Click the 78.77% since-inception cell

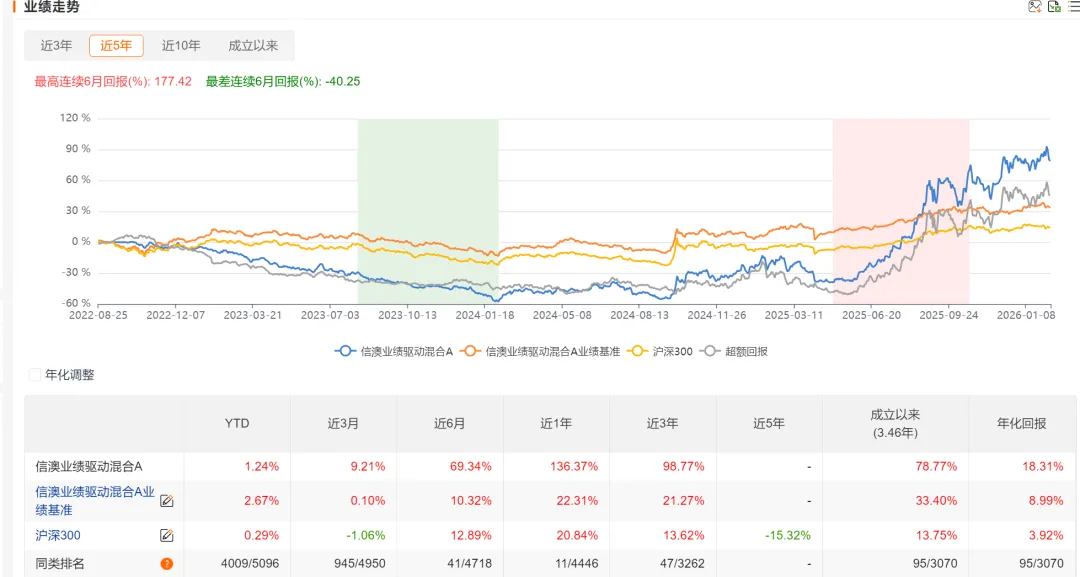coord(936,466)
